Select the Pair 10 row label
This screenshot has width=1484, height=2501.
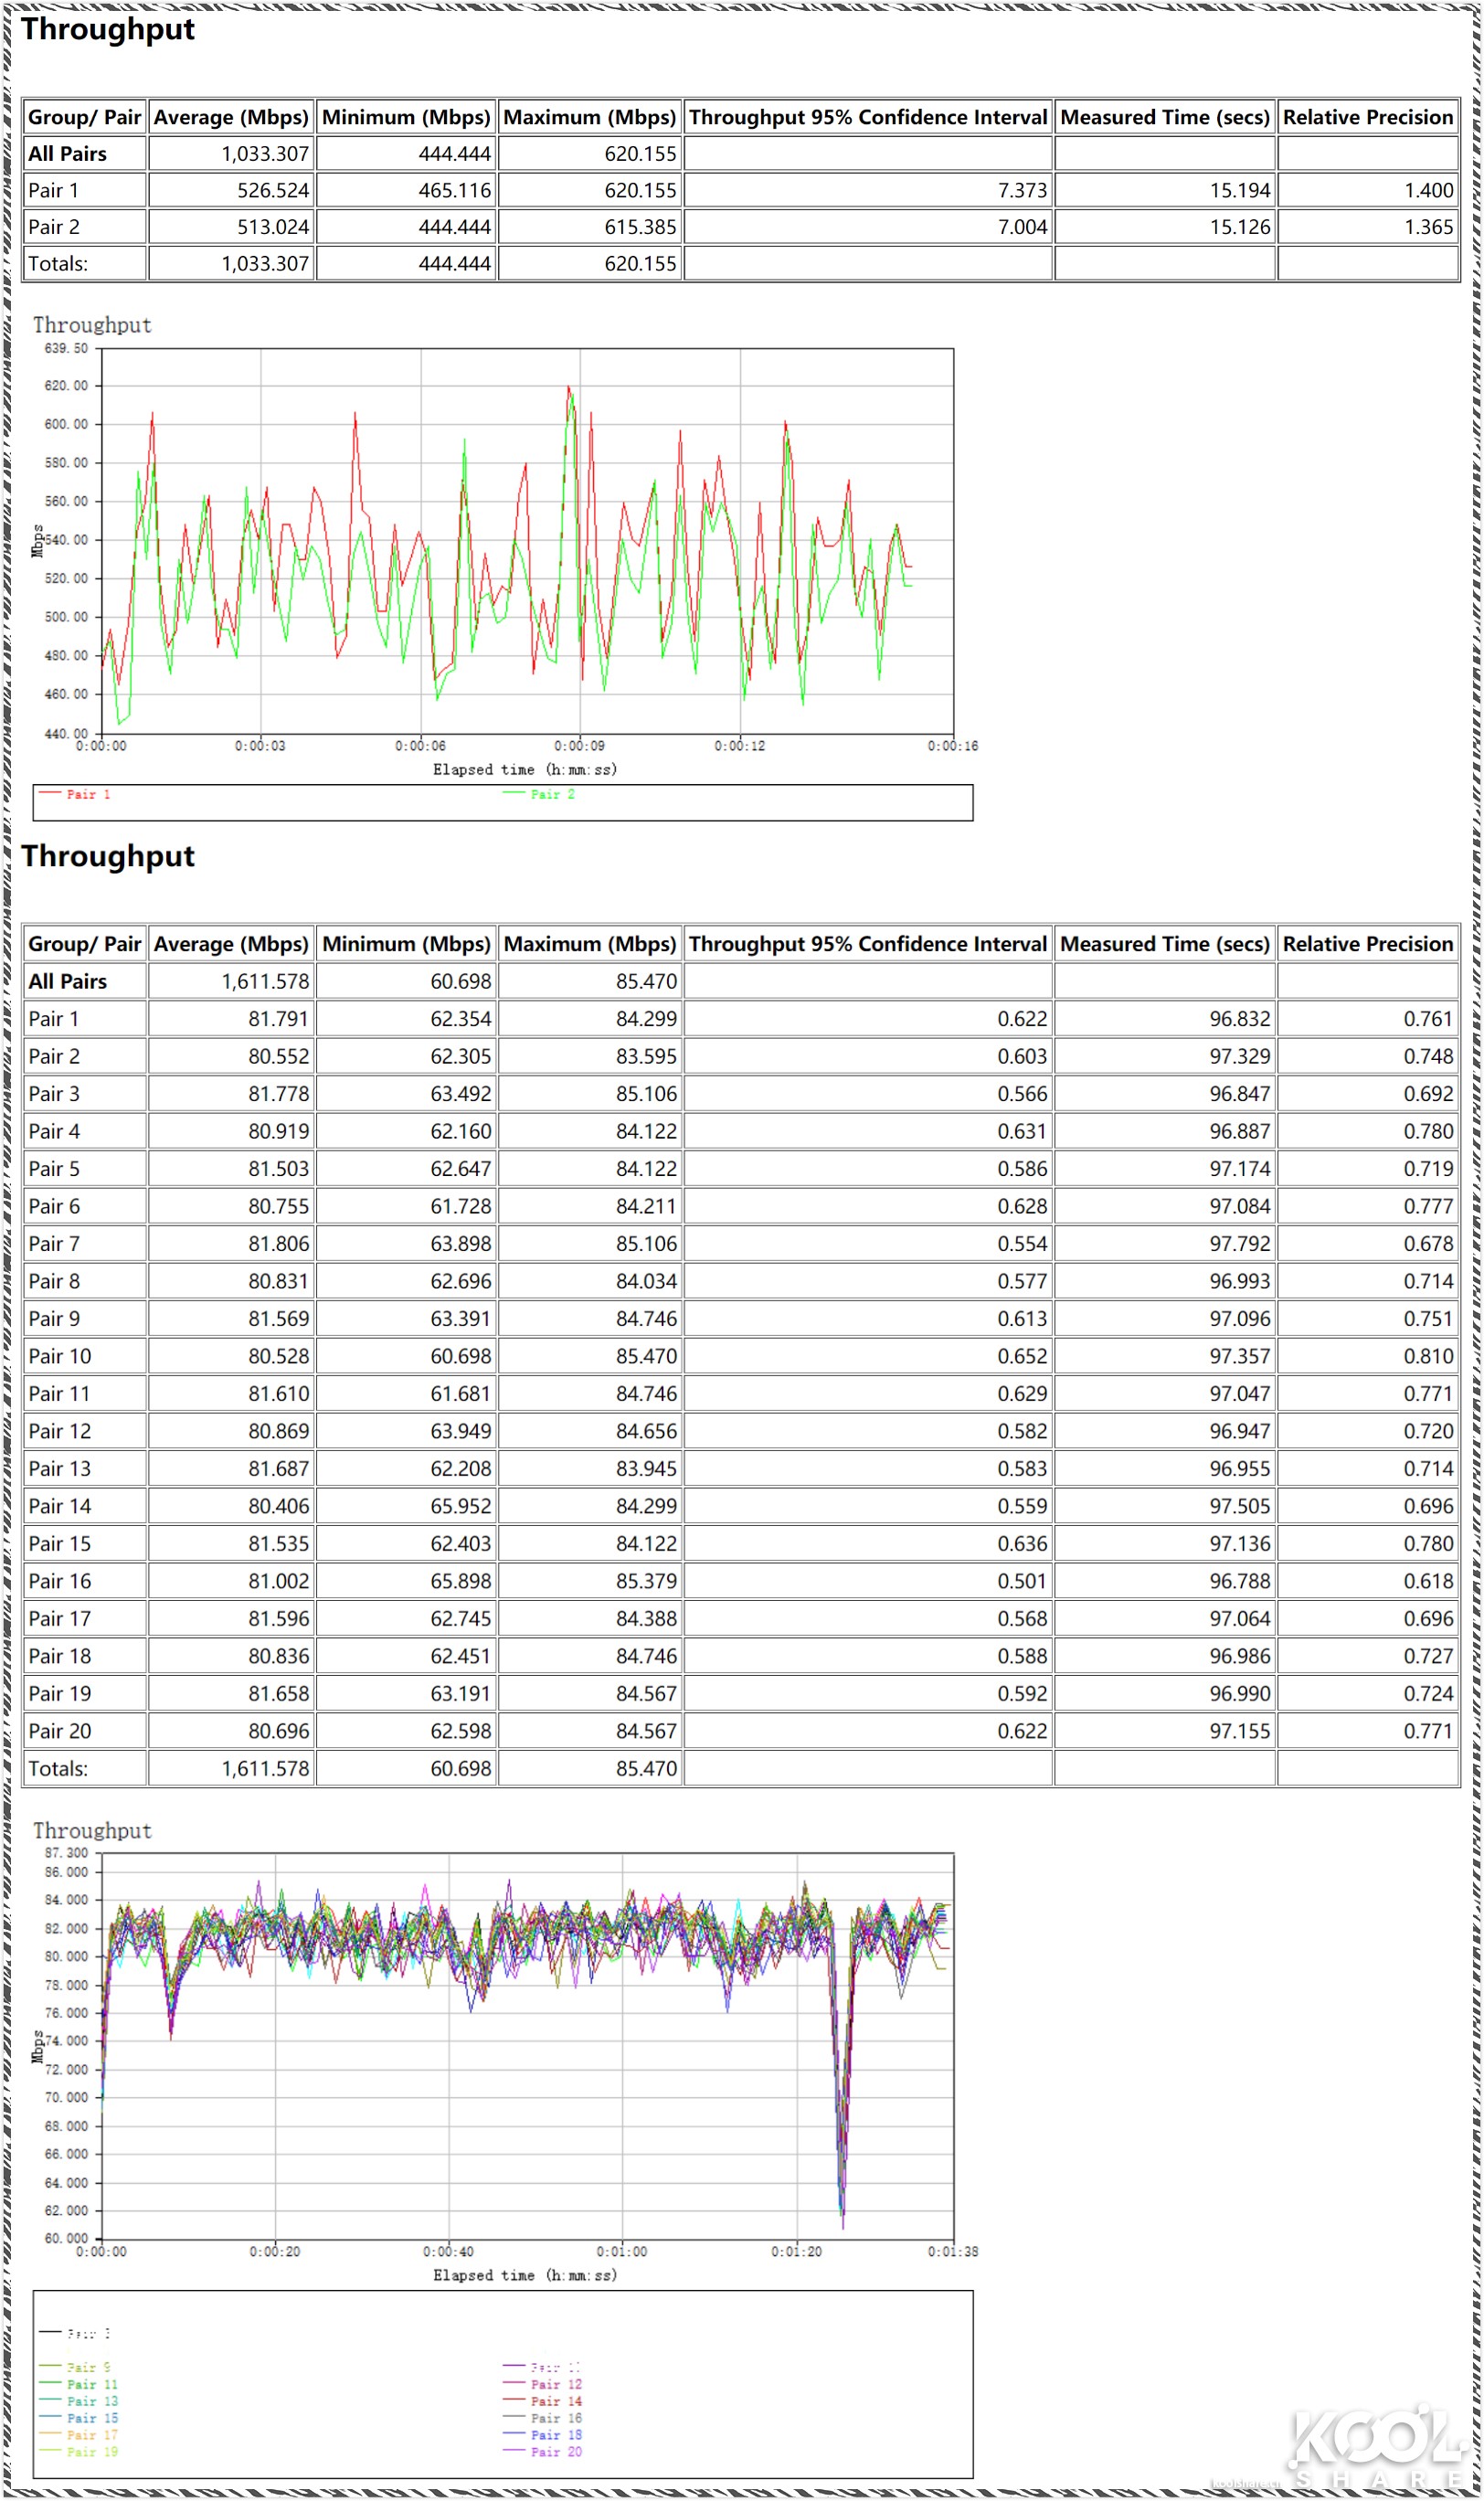[x=59, y=1358]
